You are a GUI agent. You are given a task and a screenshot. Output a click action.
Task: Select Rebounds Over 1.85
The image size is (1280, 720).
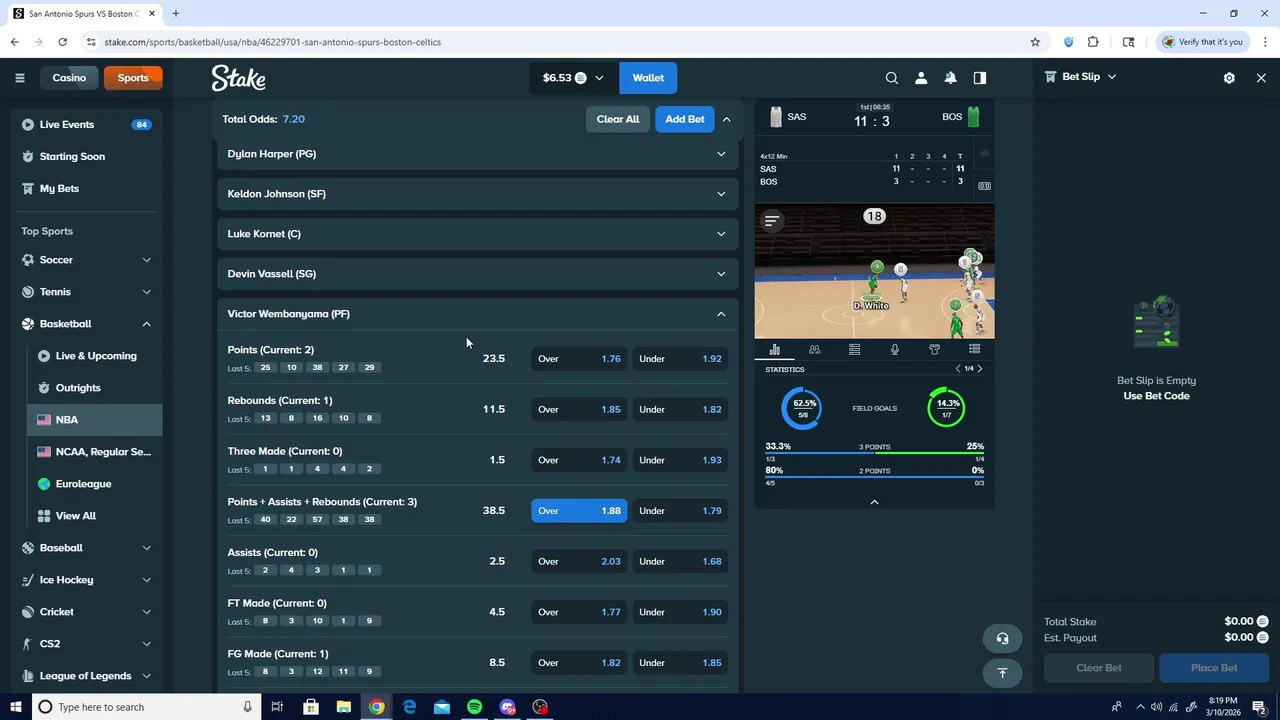(x=579, y=409)
